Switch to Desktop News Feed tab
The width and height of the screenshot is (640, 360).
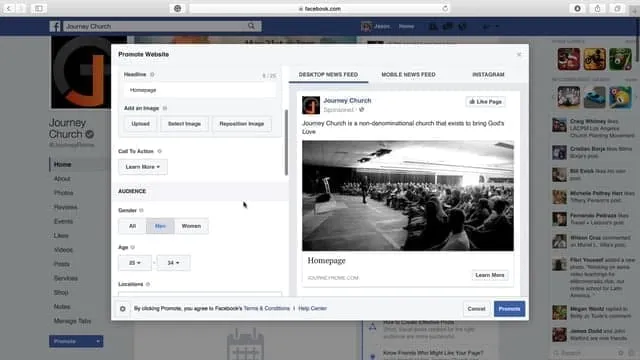click(x=328, y=75)
